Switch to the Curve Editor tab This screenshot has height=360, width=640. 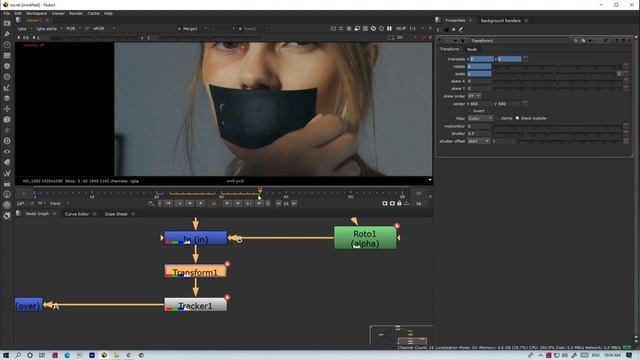click(x=77, y=214)
